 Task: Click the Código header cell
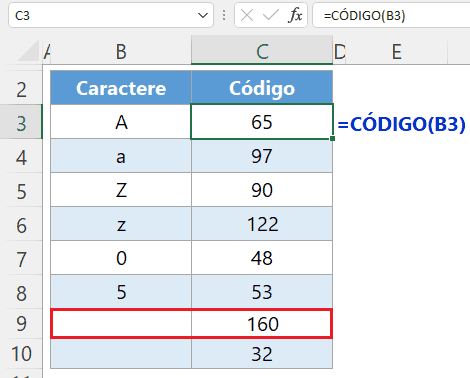(x=262, y=88)
